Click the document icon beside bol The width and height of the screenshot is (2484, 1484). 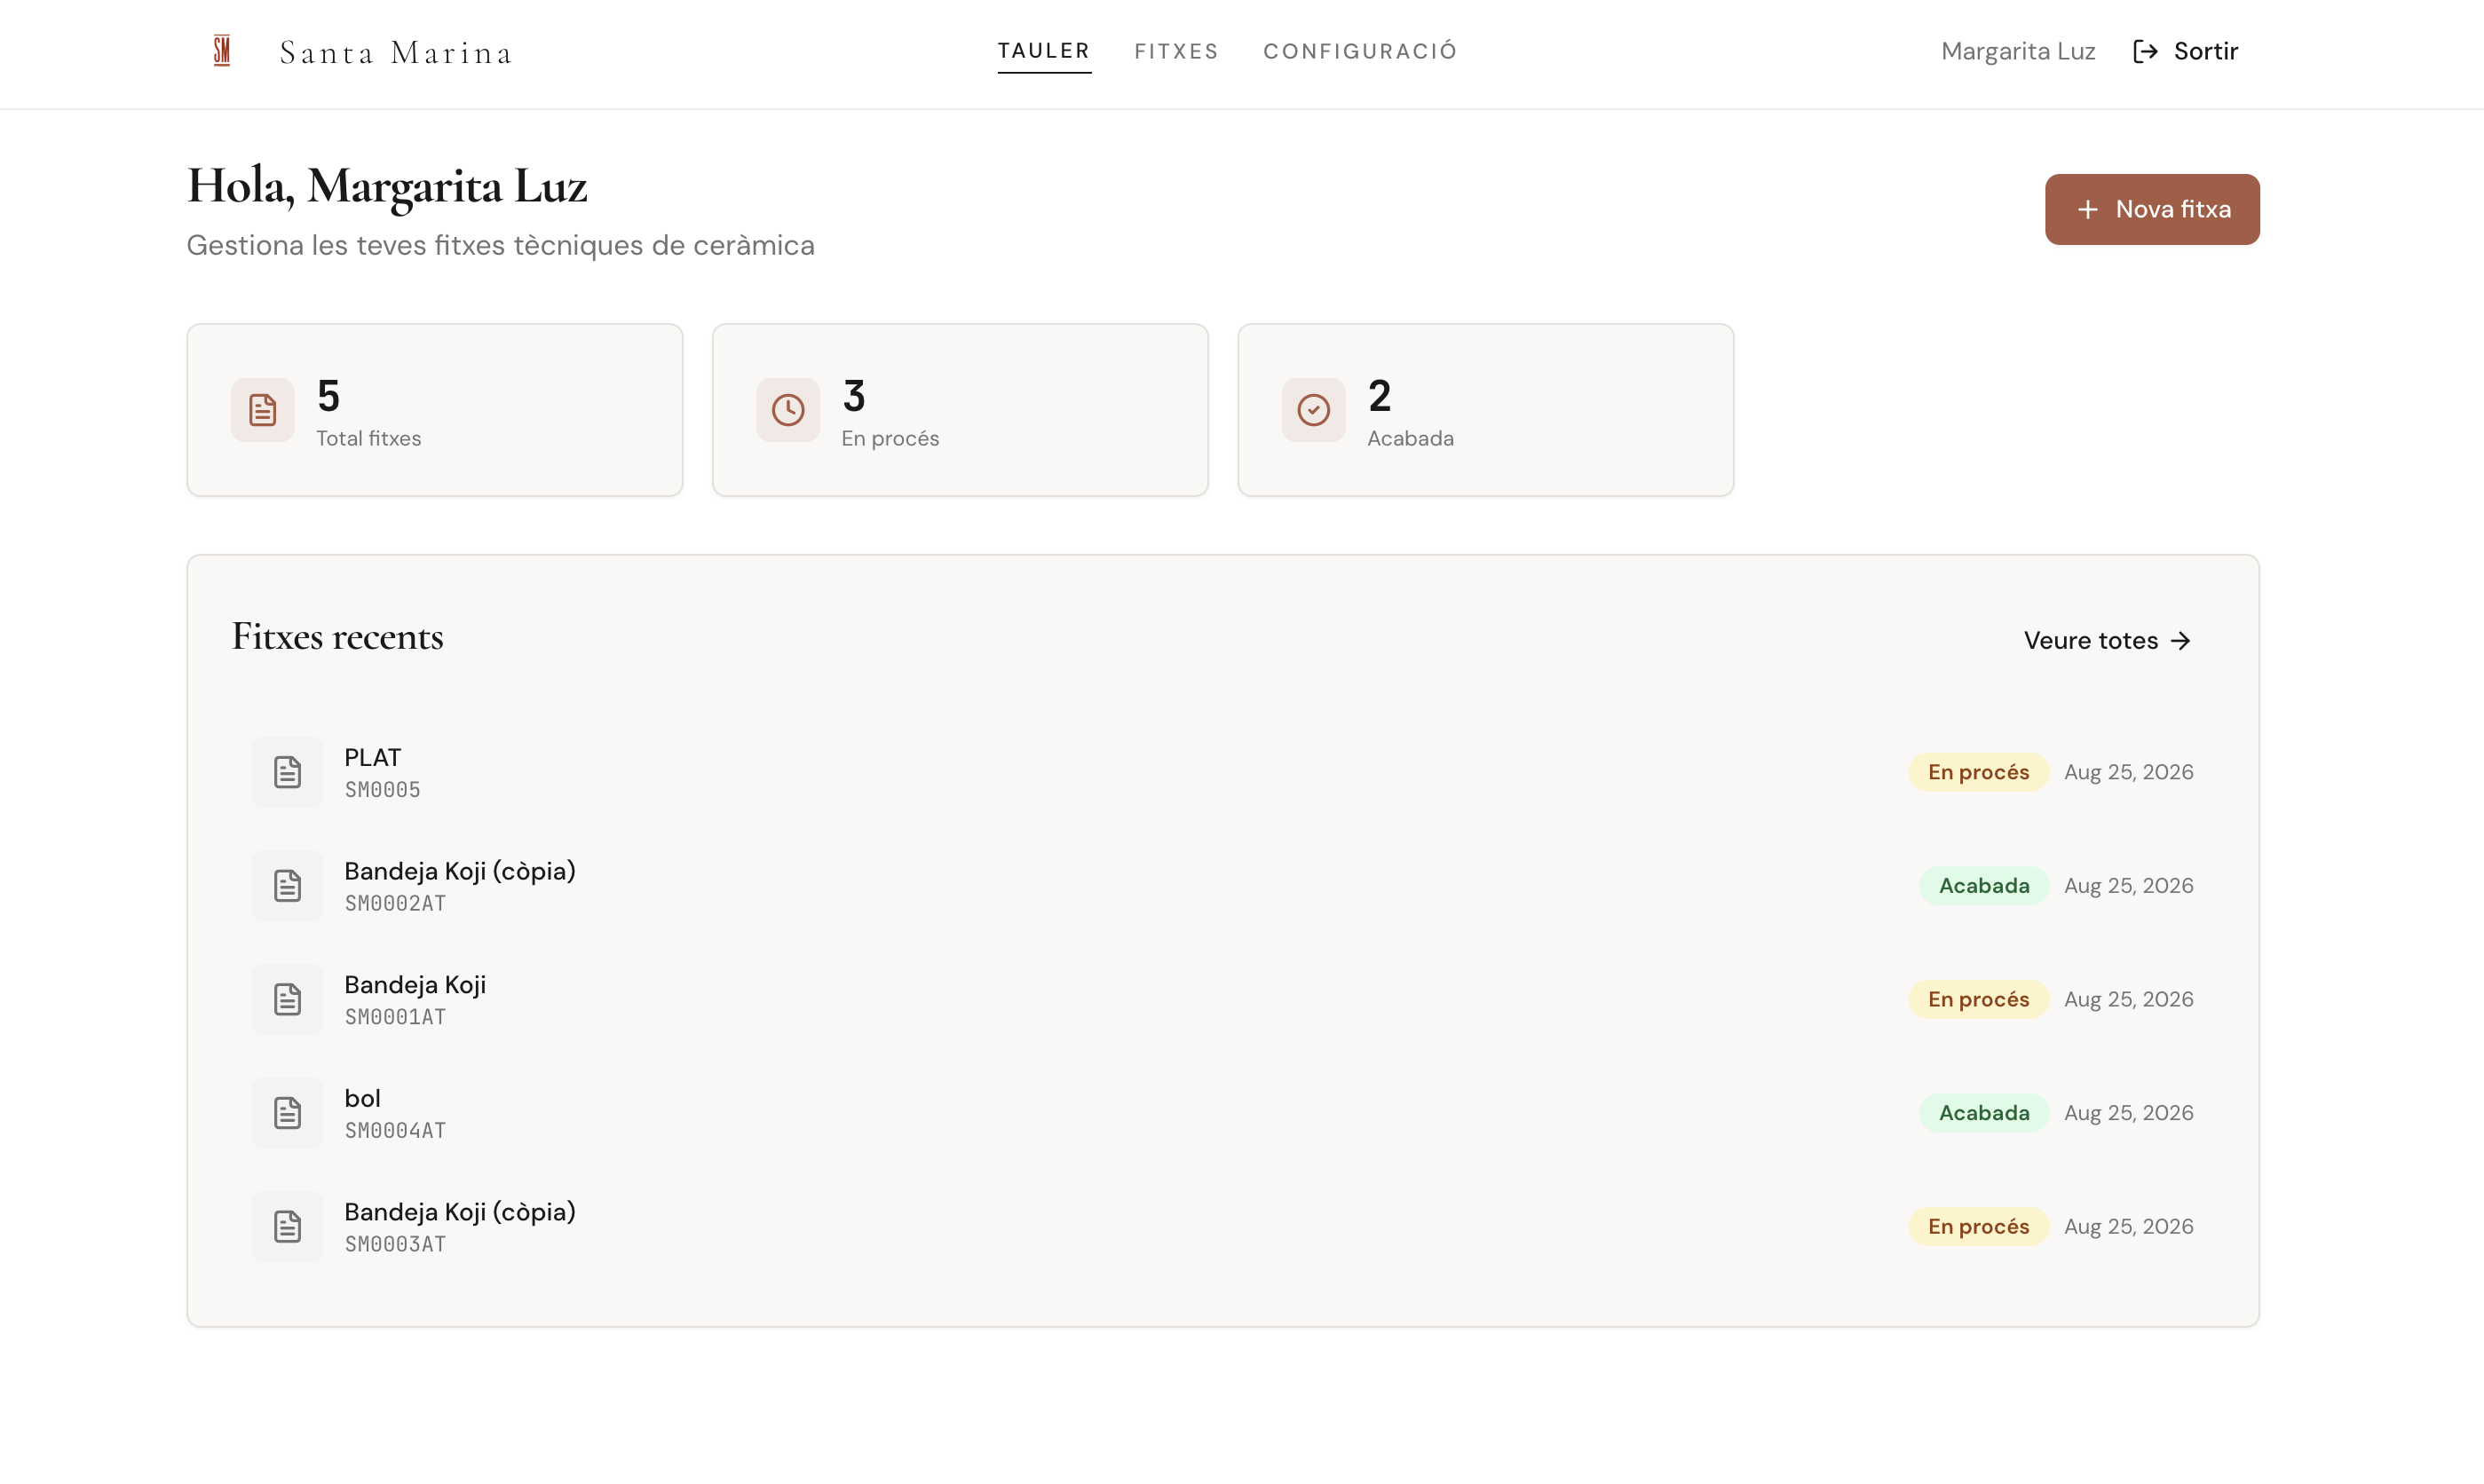tap(287, 1112)
